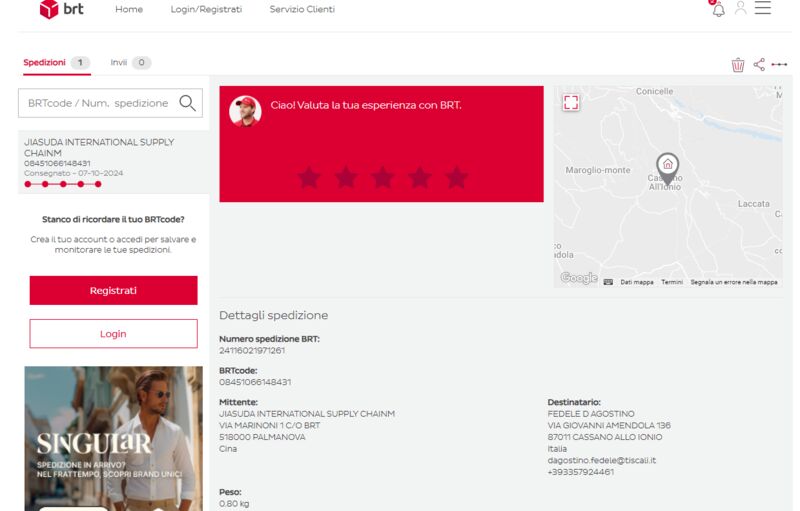The height and width of the screenshot is (511, 800).
Task: Click the FEDELE D AGOSTINO recipient name
Action: point(591,414)
